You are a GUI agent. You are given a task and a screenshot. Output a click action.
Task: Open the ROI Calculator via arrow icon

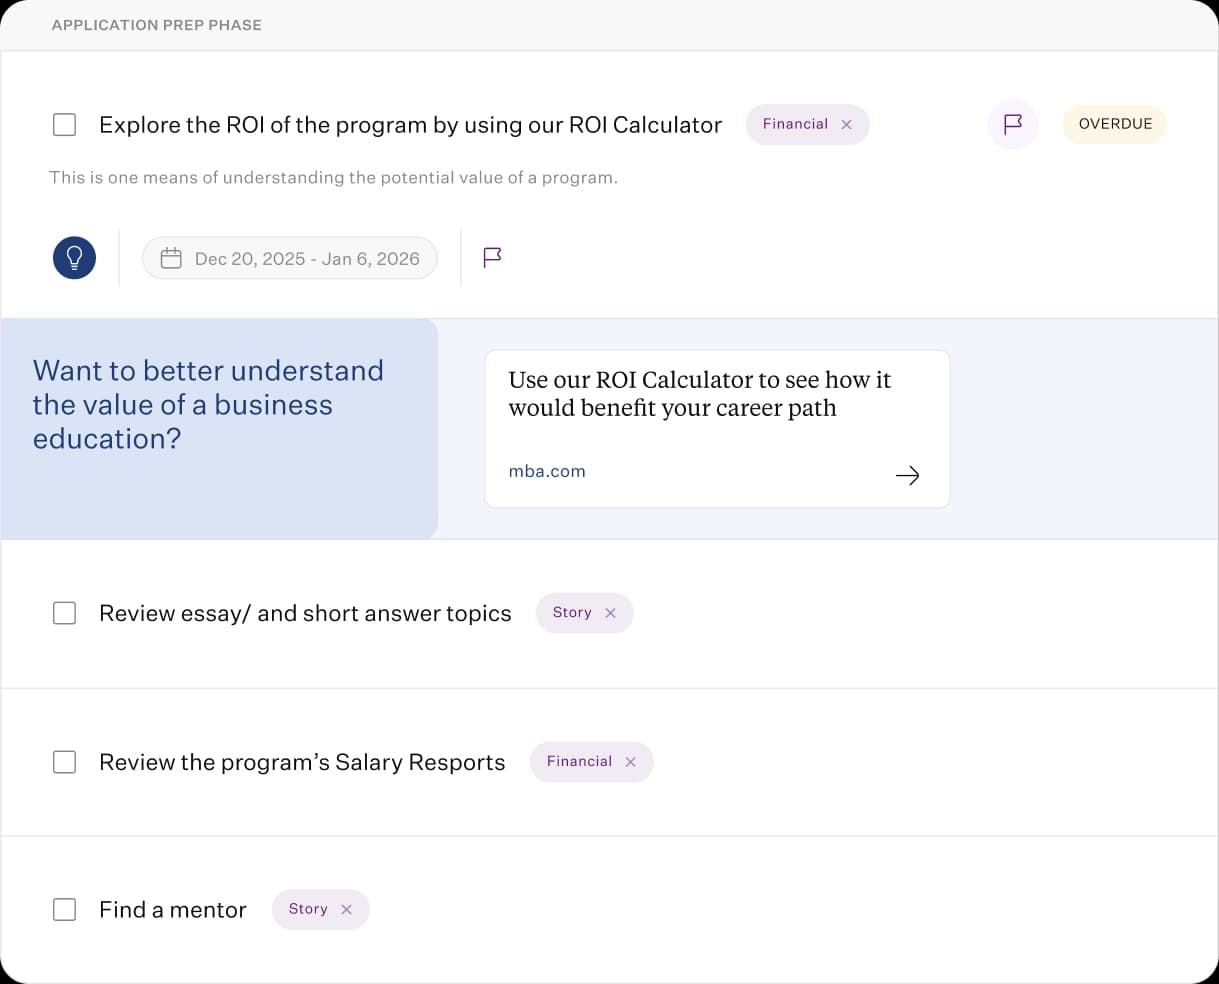(907, 475)
